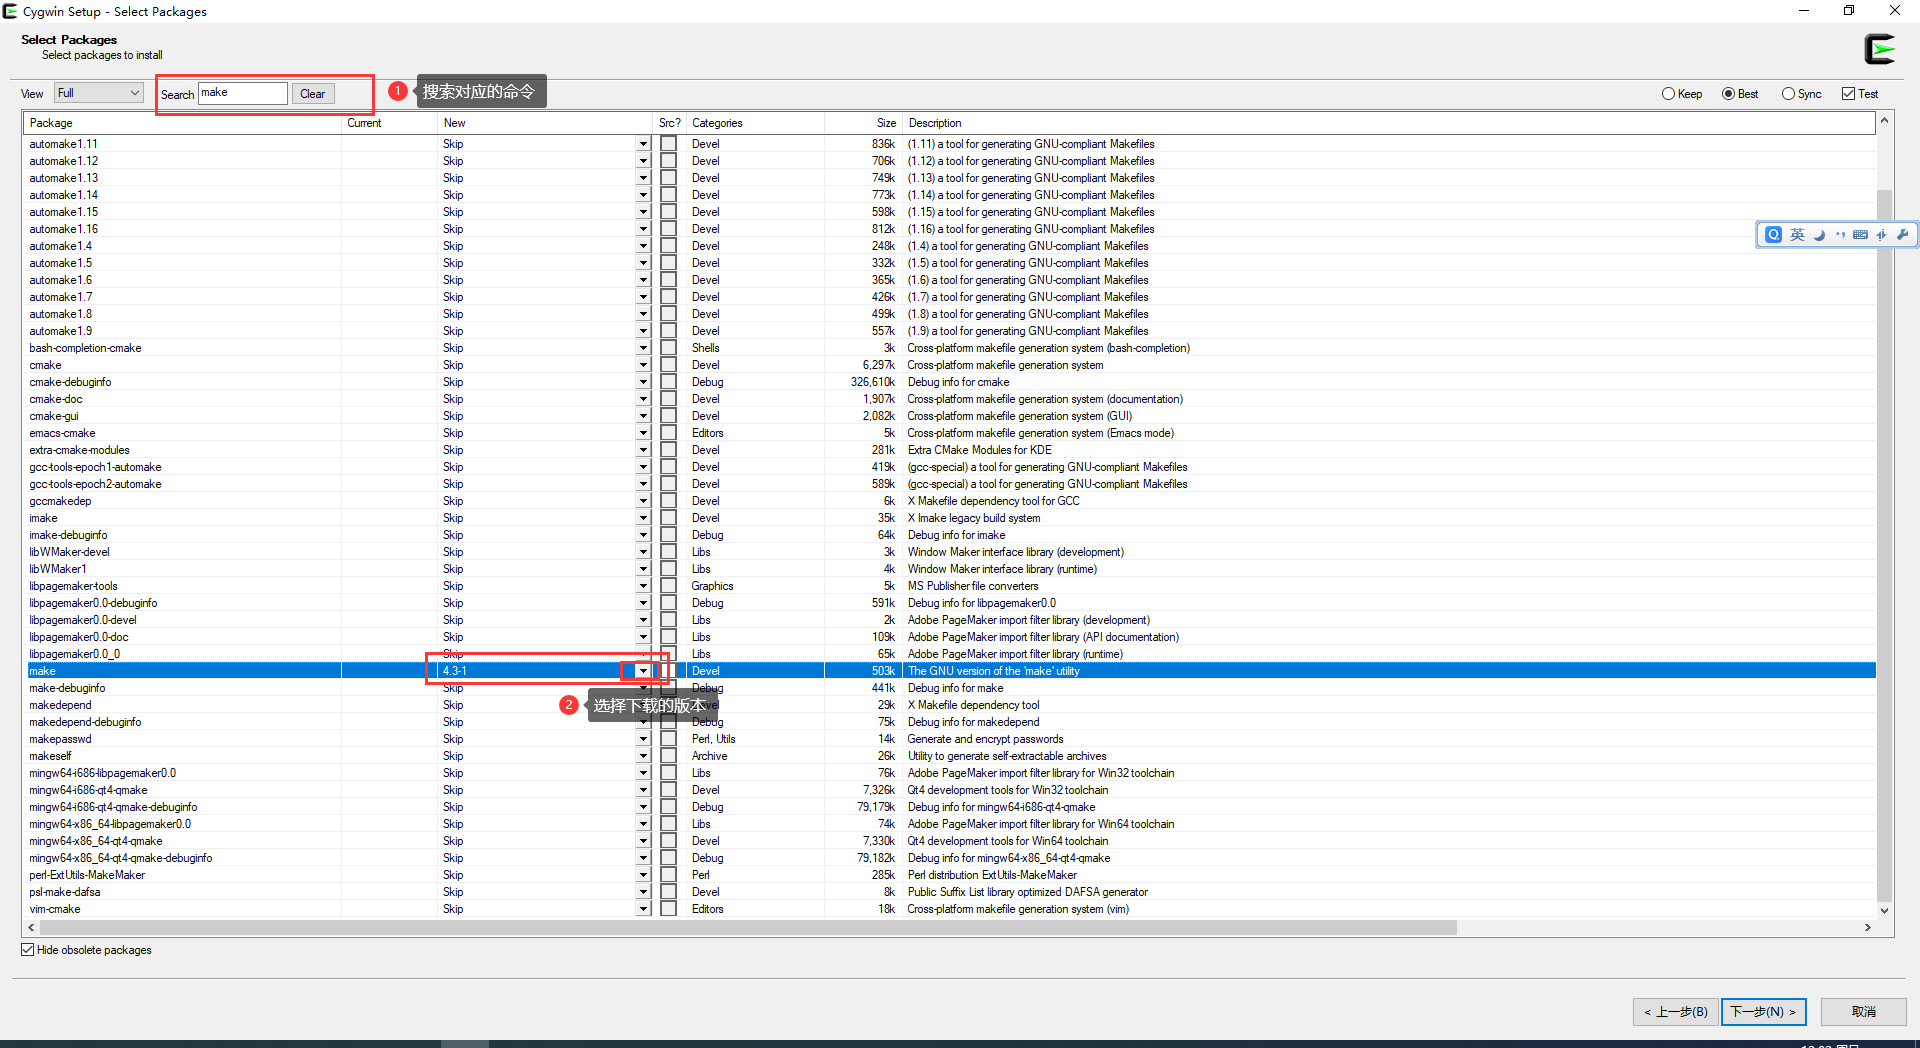Viewport: 1920px width, 1048px height.
Task: Open version dropdown for make package
Action: click(x=643, y=671)
